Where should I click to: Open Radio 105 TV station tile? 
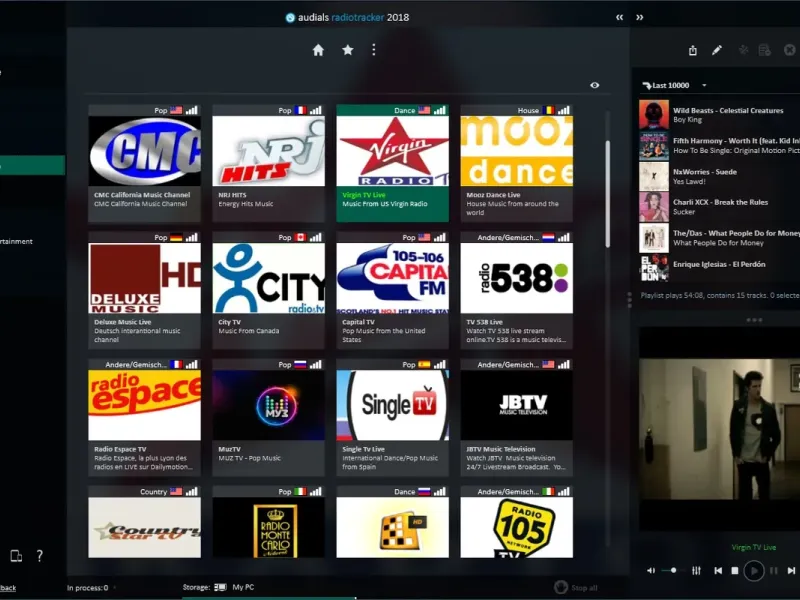point(516,522)
